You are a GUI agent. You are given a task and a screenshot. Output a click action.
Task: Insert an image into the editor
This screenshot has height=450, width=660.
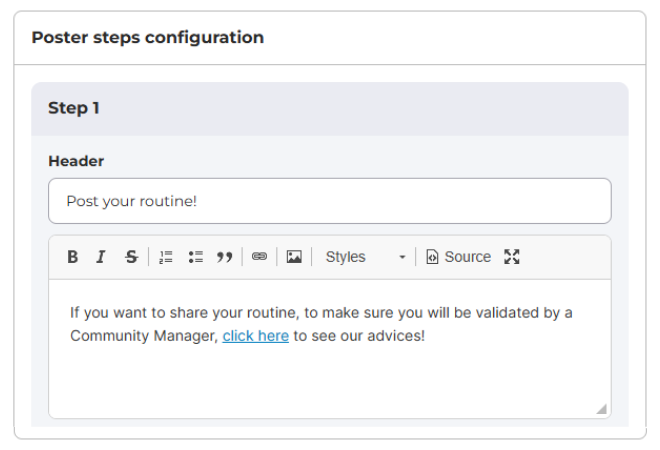294,257
